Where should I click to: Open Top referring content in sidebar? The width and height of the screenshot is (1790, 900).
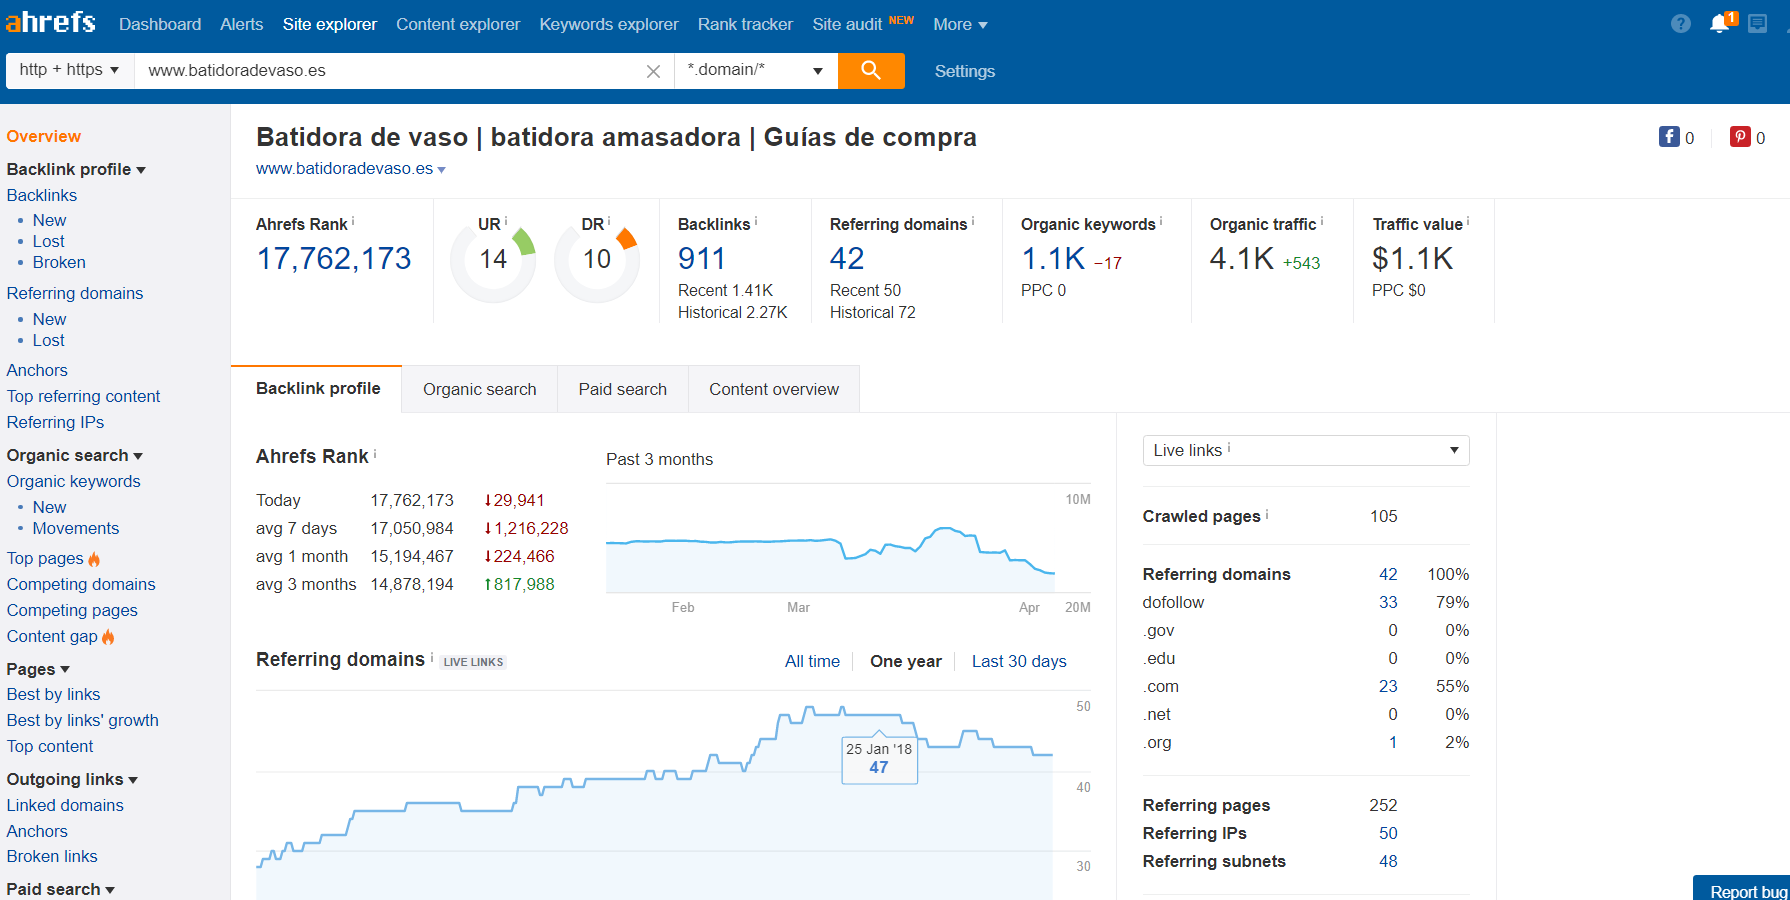pos(83,396)
